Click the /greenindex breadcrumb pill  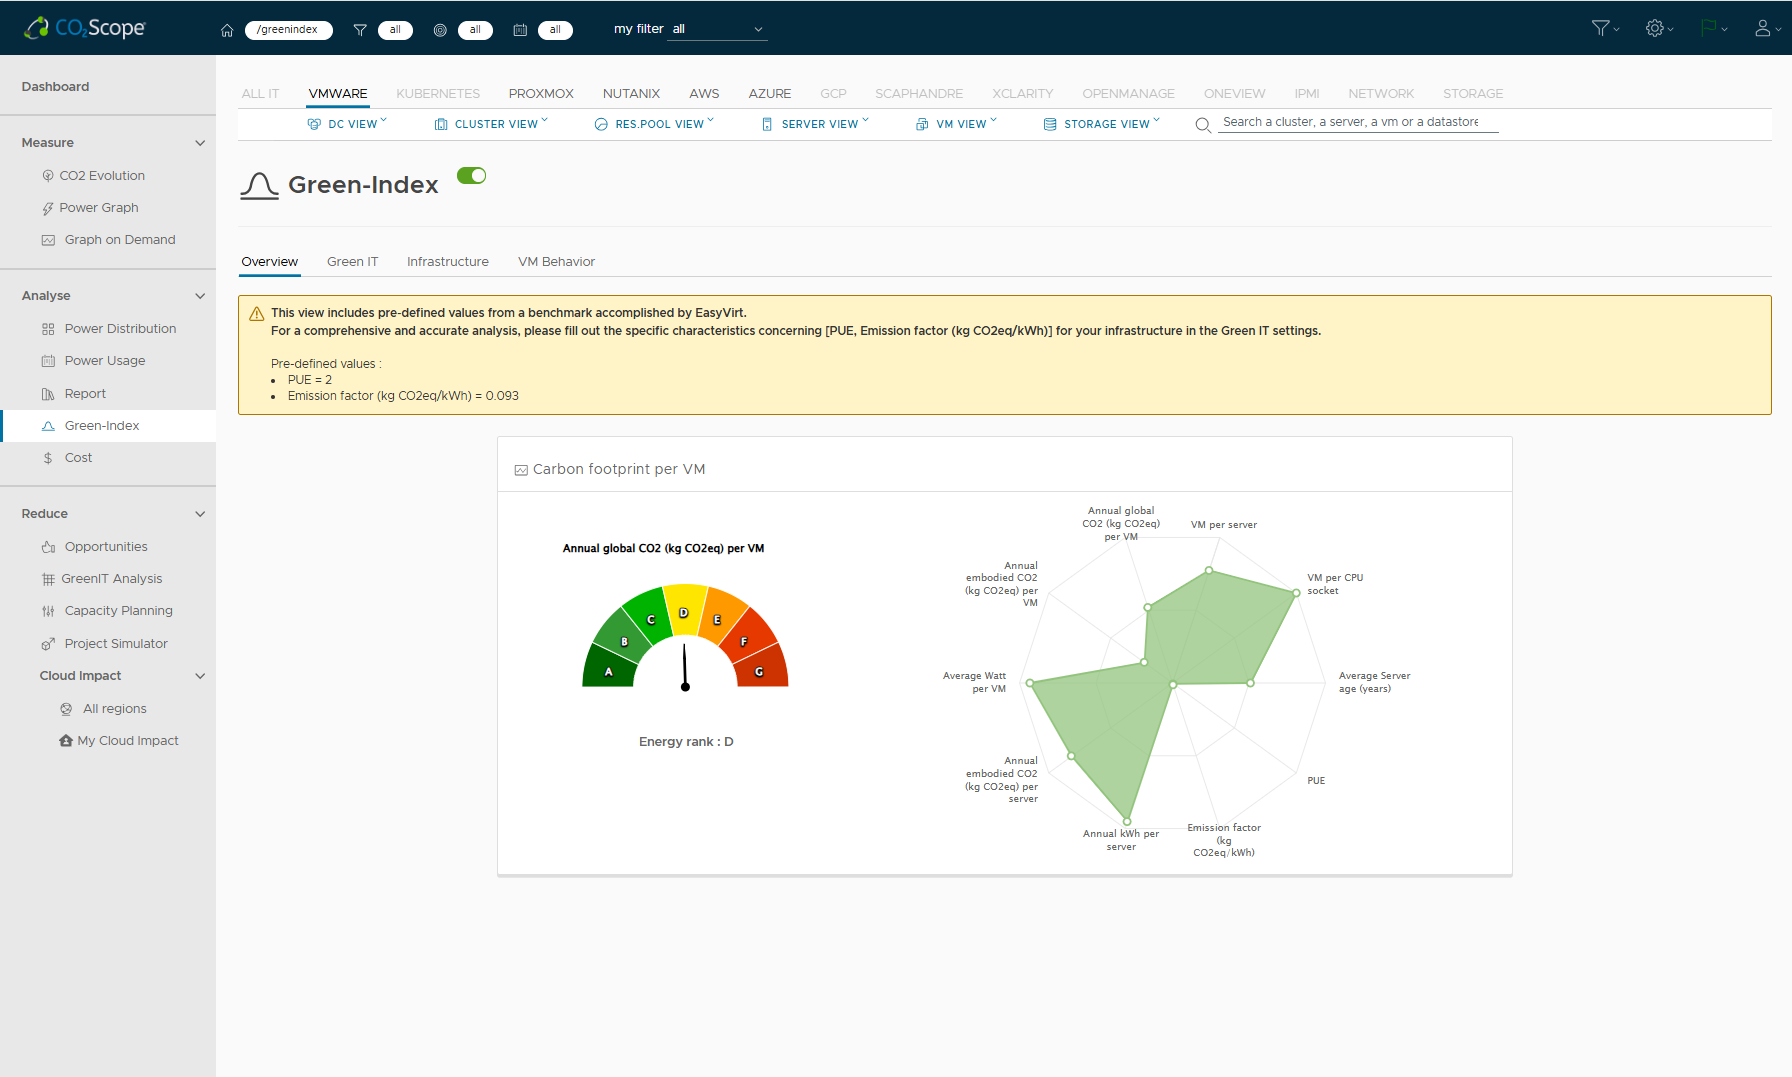coord(288,30)
